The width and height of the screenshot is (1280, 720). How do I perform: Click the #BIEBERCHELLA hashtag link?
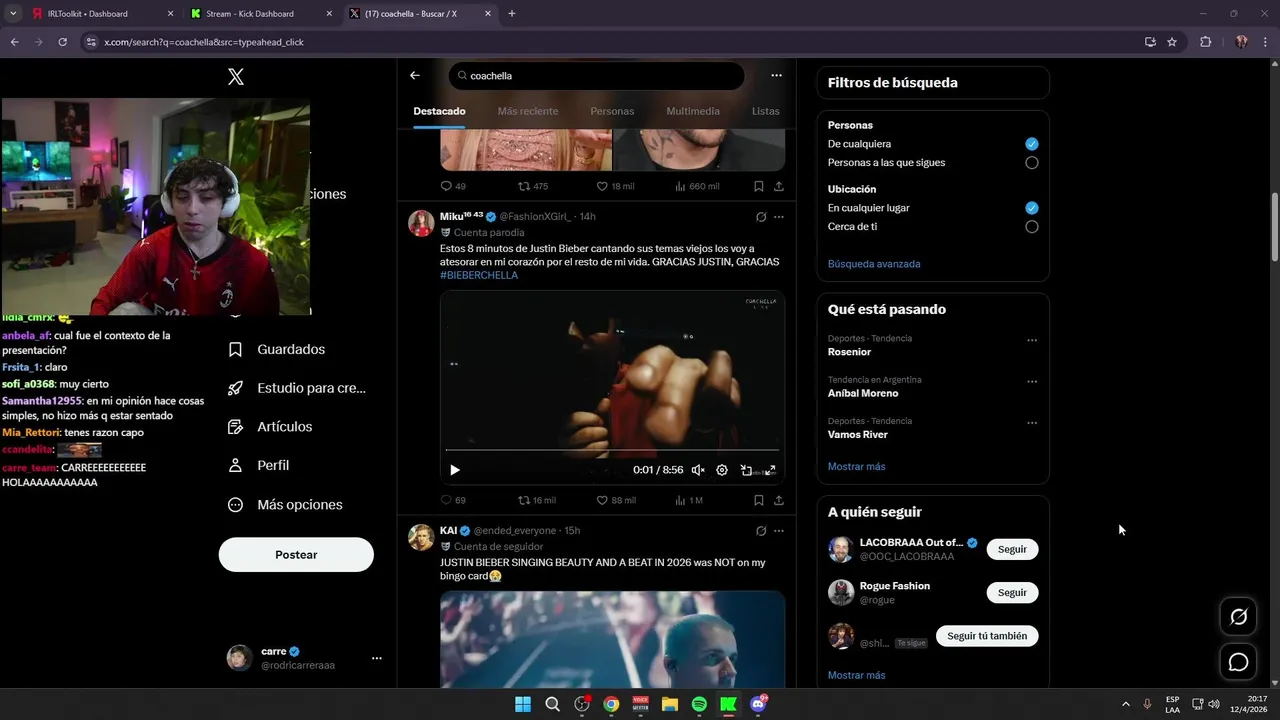click(479, 275)
